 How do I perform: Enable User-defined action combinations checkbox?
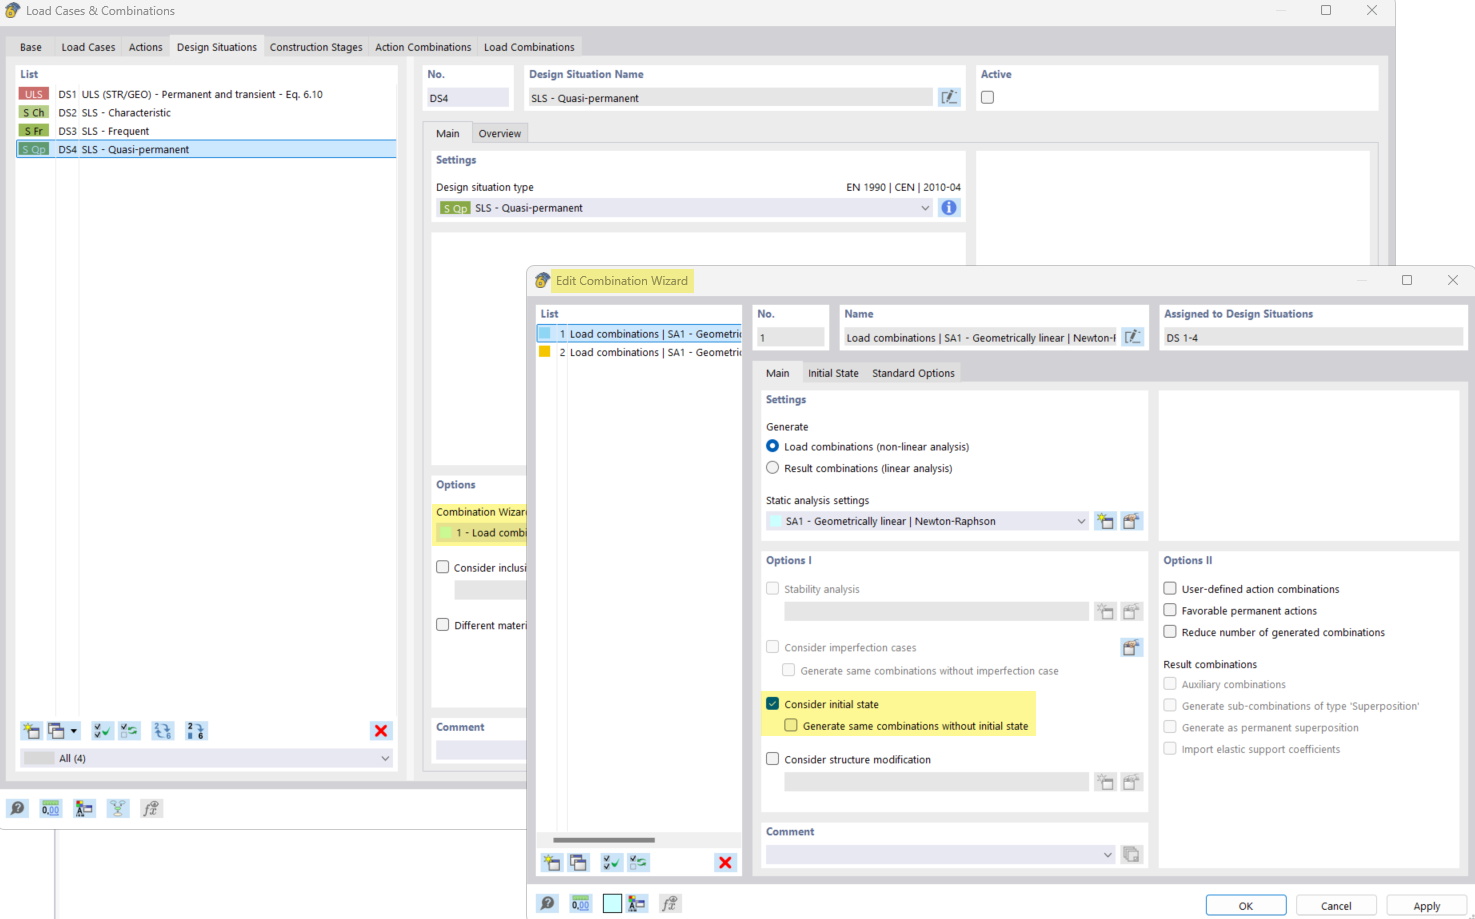tap(1170, 588)
